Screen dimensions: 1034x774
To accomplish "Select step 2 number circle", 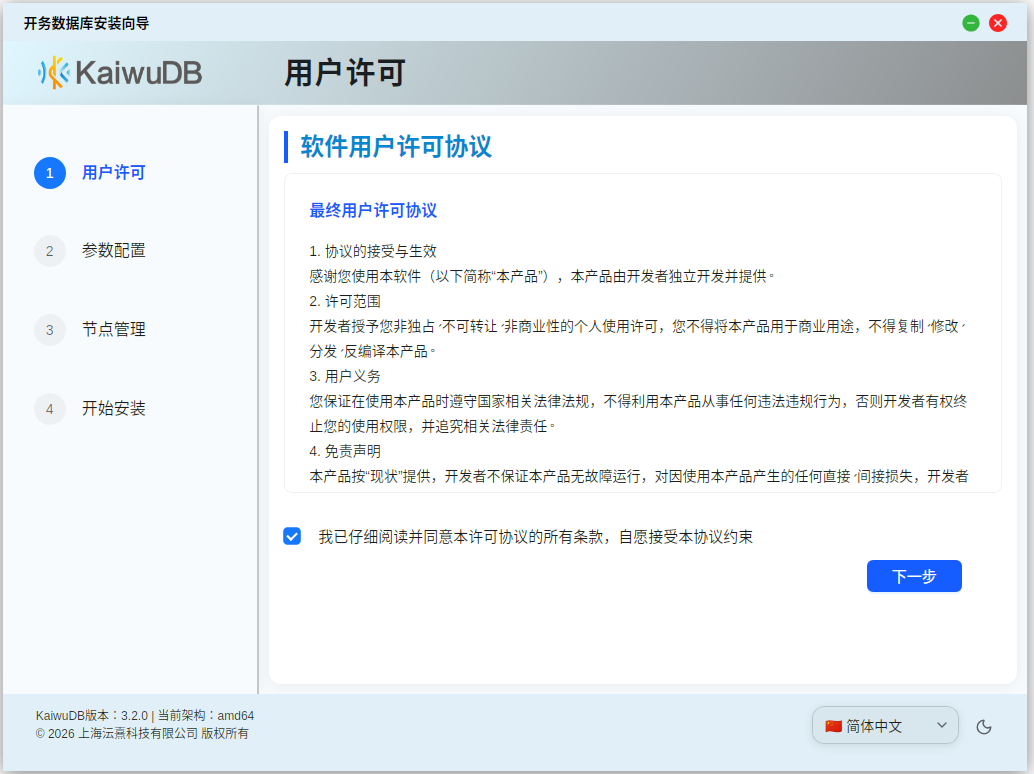I will tap(49, 251).
